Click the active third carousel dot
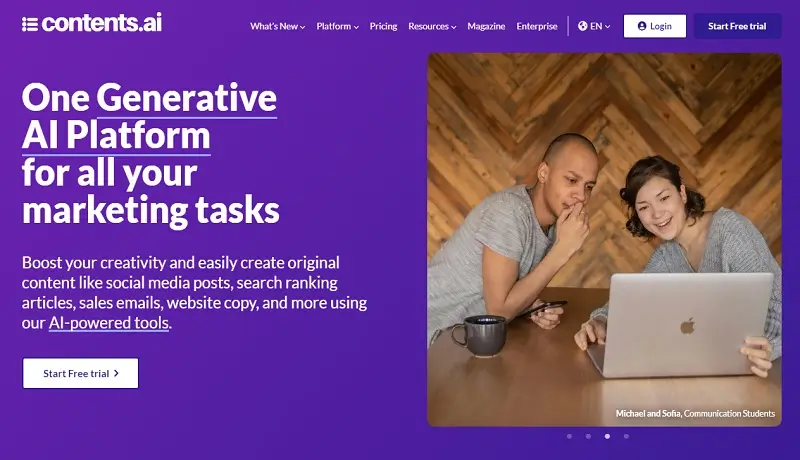The height and width of the screenshot is (460, 800). click(x=607, y=436)
